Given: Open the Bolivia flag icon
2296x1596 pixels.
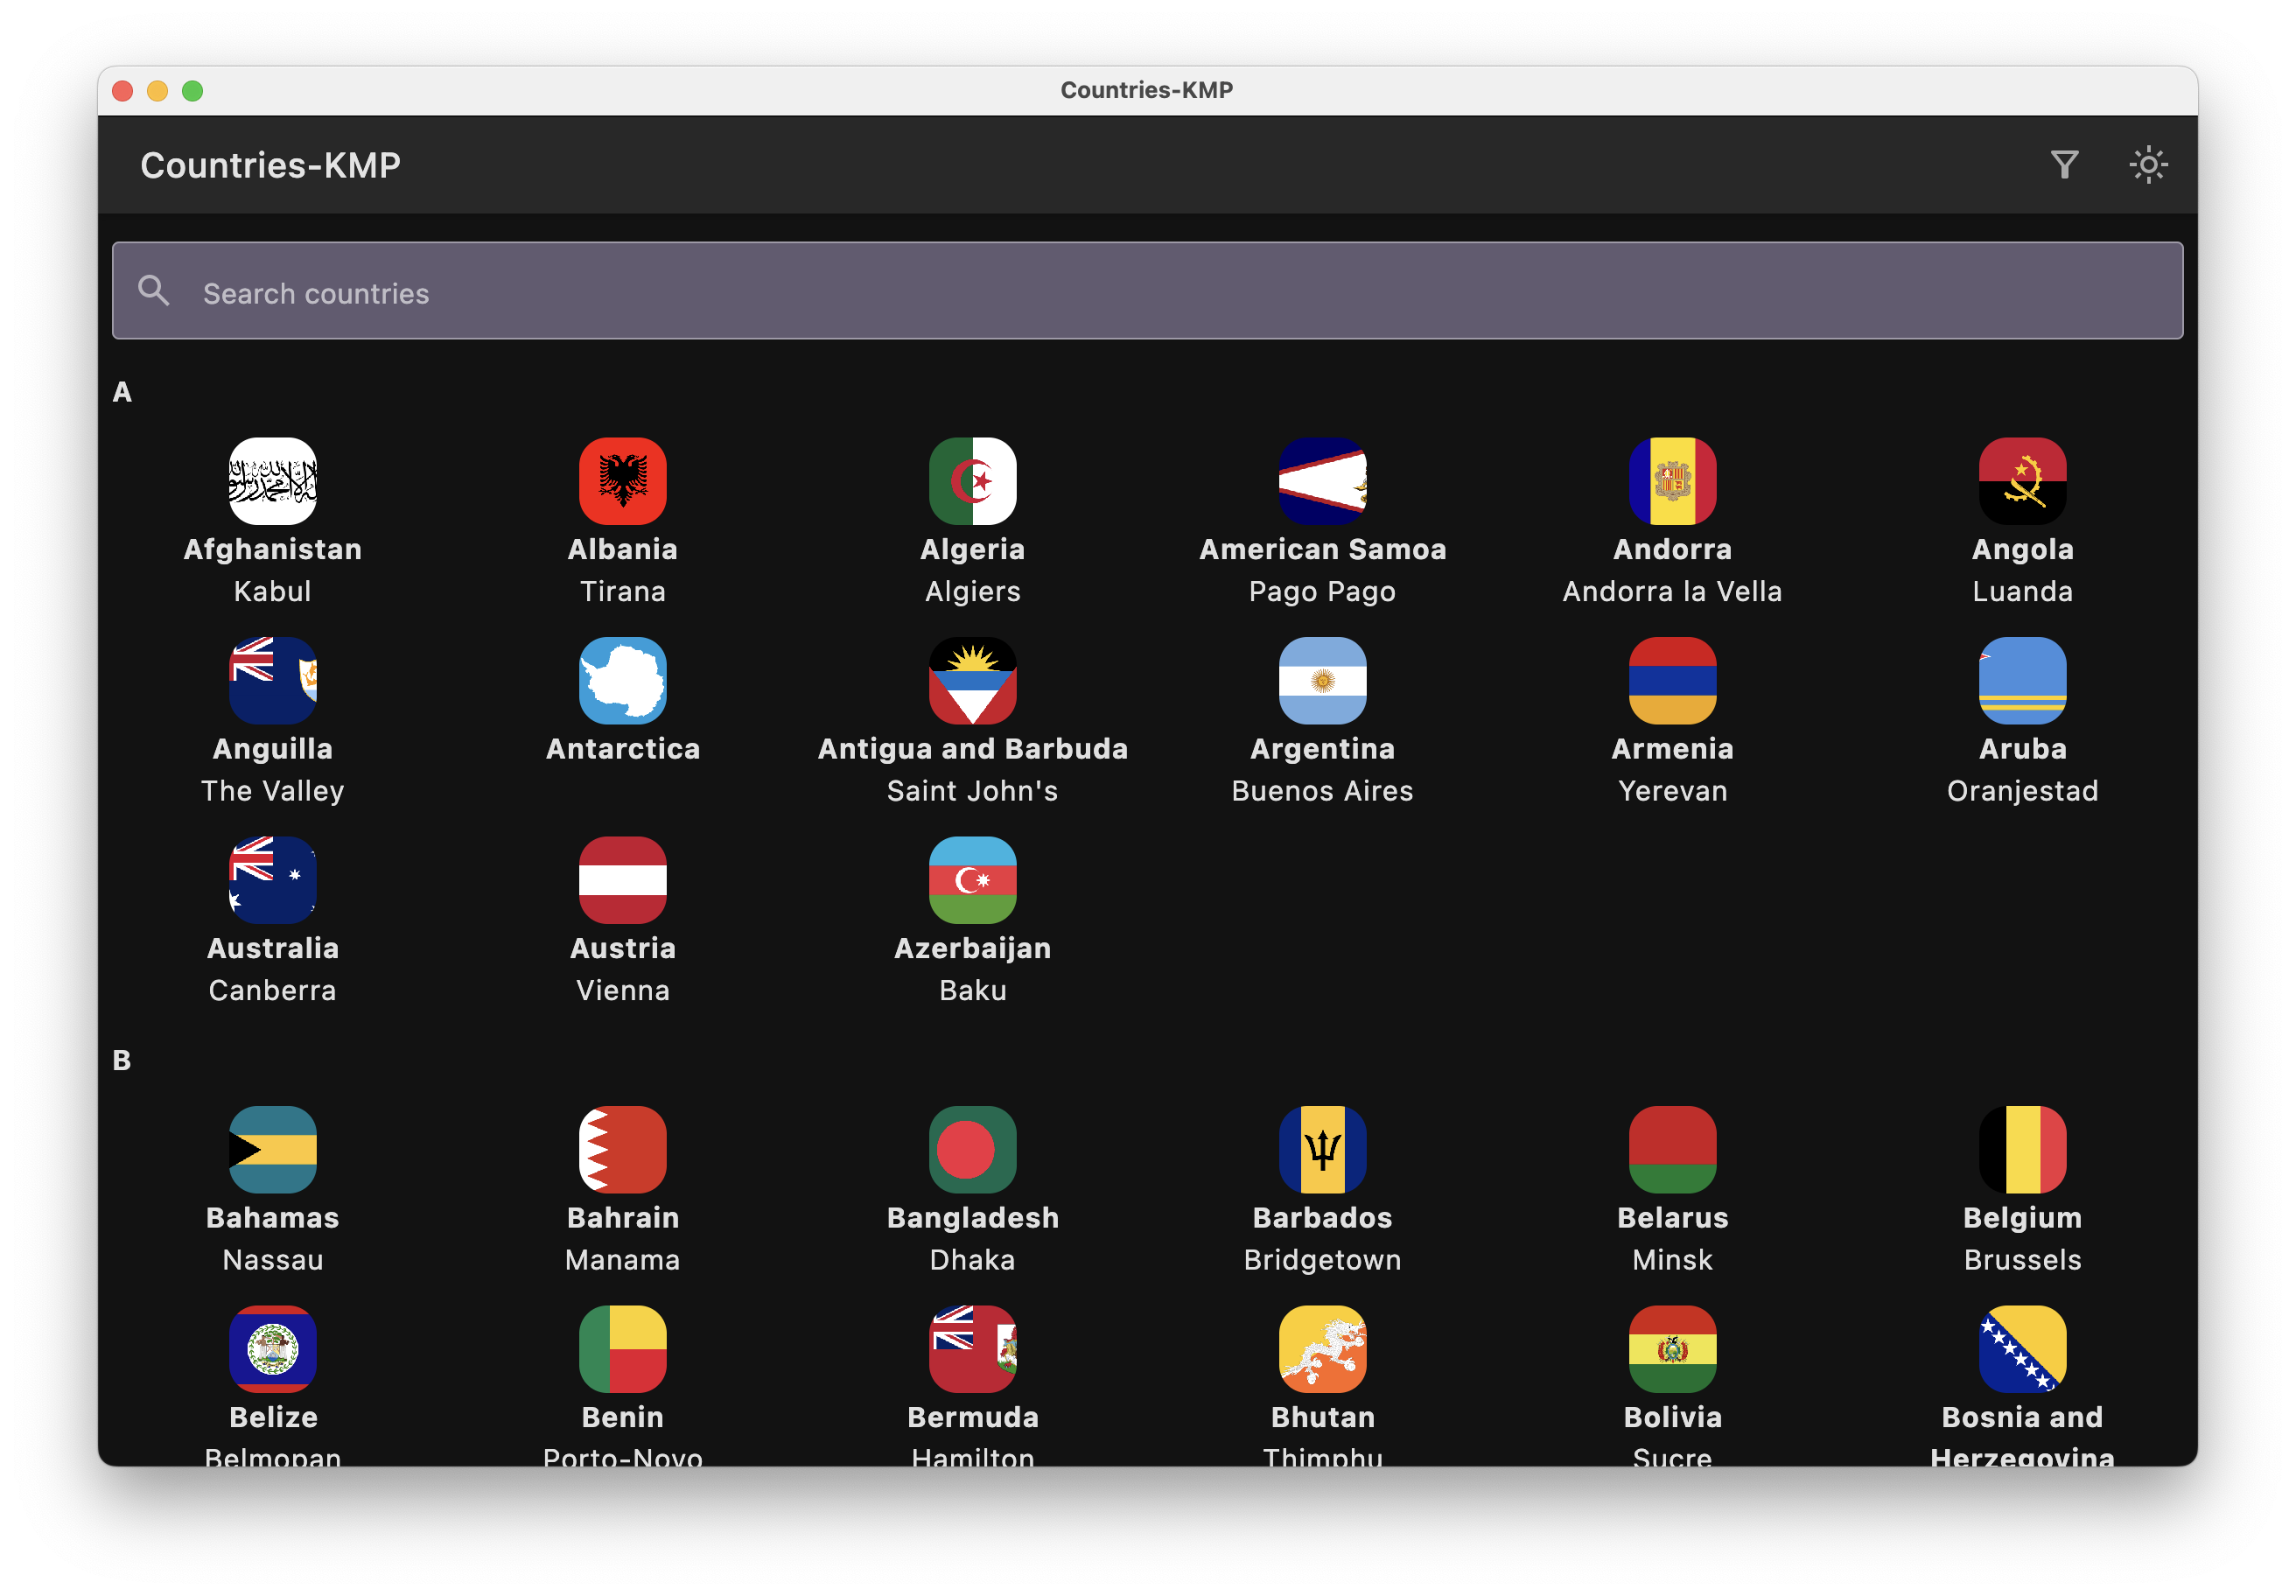Looking at the screenshot, I should point(1673,1349).
